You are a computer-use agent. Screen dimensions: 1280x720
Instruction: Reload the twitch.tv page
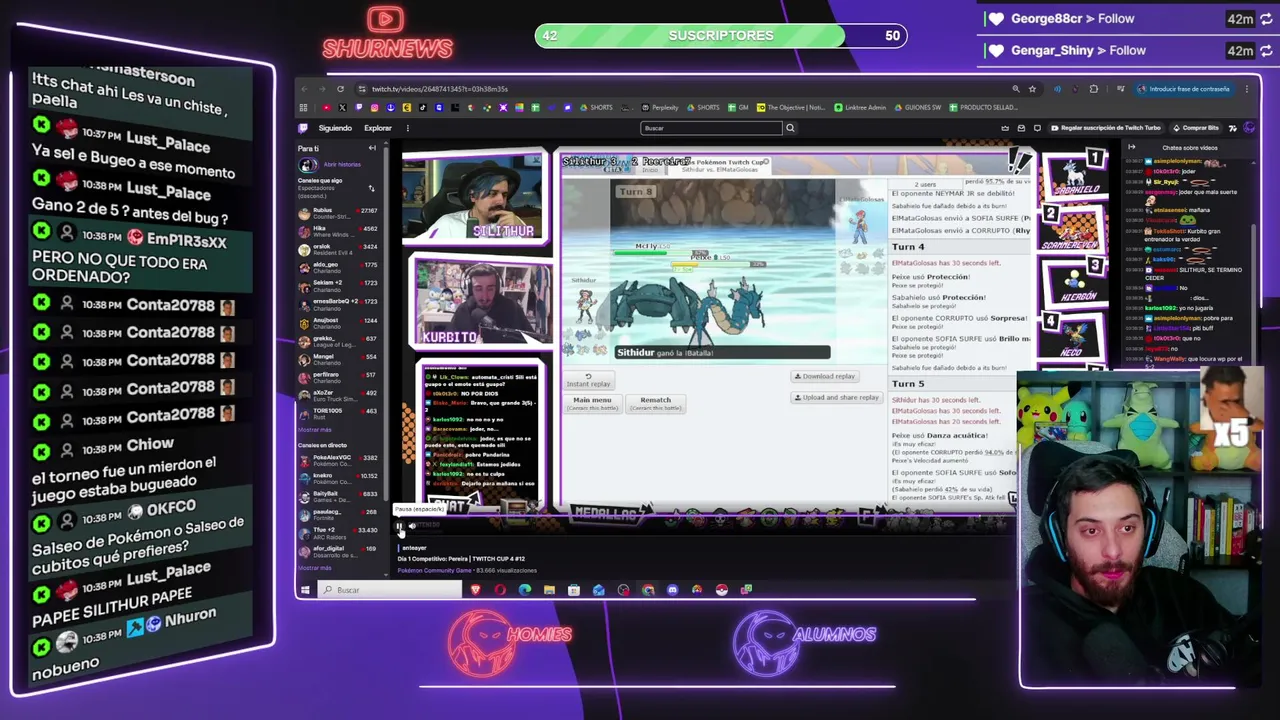[x=340, y=89]
